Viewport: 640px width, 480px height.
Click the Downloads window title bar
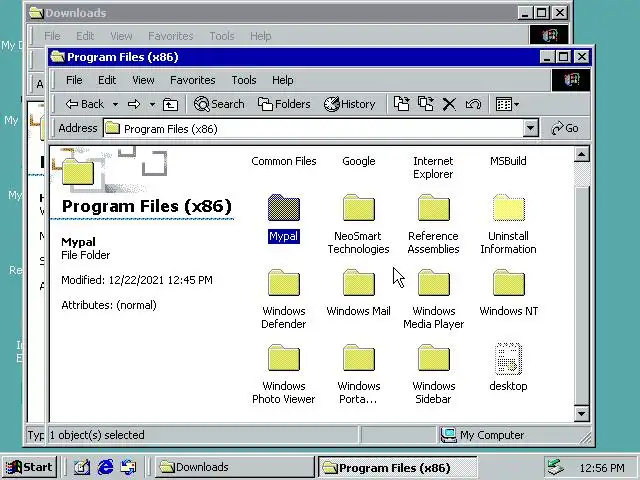pyautogui.click(x=273, y=13)
